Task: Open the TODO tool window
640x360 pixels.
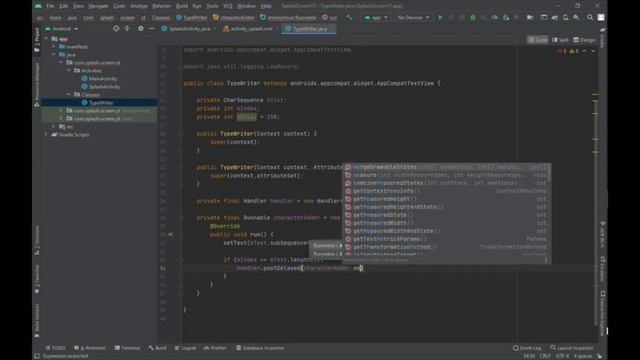Action: [x=56, y=348]
